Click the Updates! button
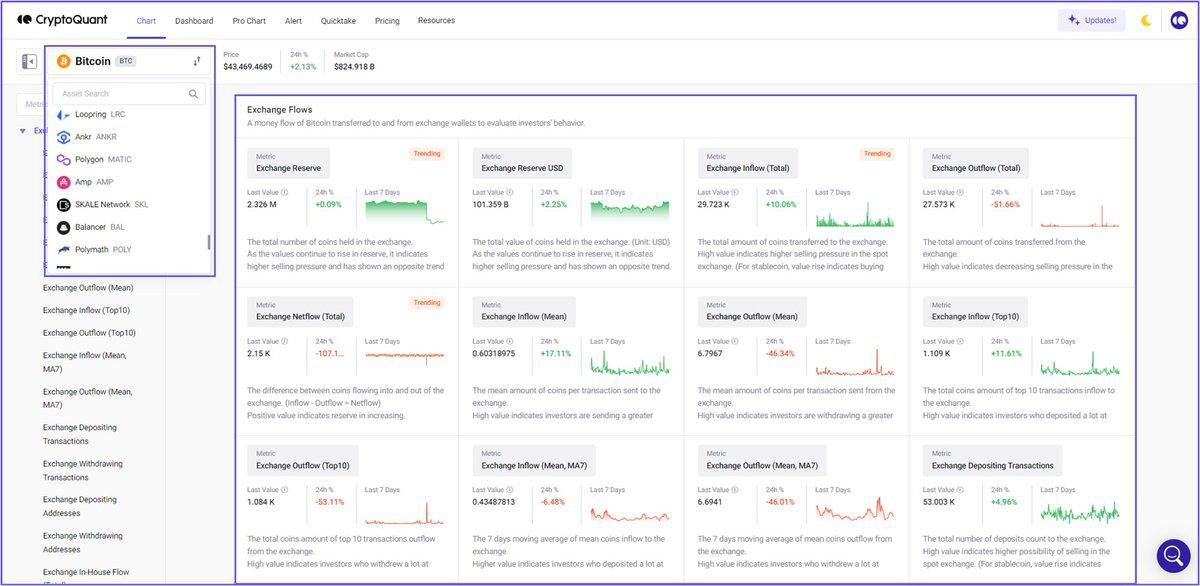Image resolution: width=1200 pixels, height=586 pixels. pyautogui.click(x=1091, y=20)
